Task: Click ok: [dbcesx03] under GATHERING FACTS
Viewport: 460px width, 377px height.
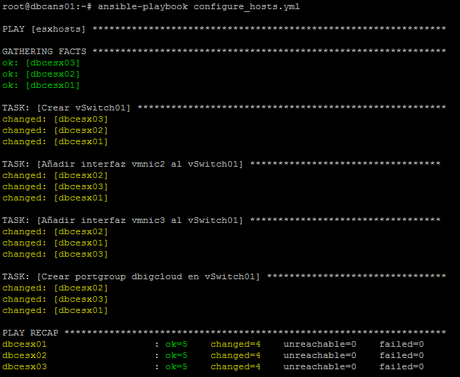Action: (41, 63)
